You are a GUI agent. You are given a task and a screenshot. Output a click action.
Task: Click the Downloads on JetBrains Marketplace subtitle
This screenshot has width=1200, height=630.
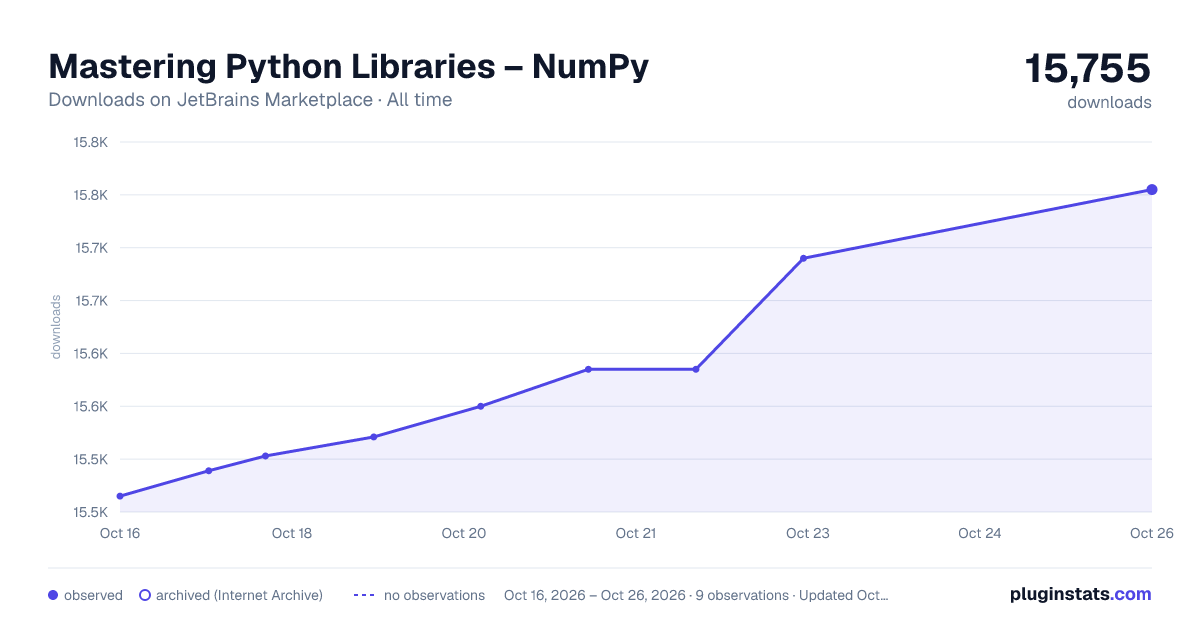click(250, 100)
